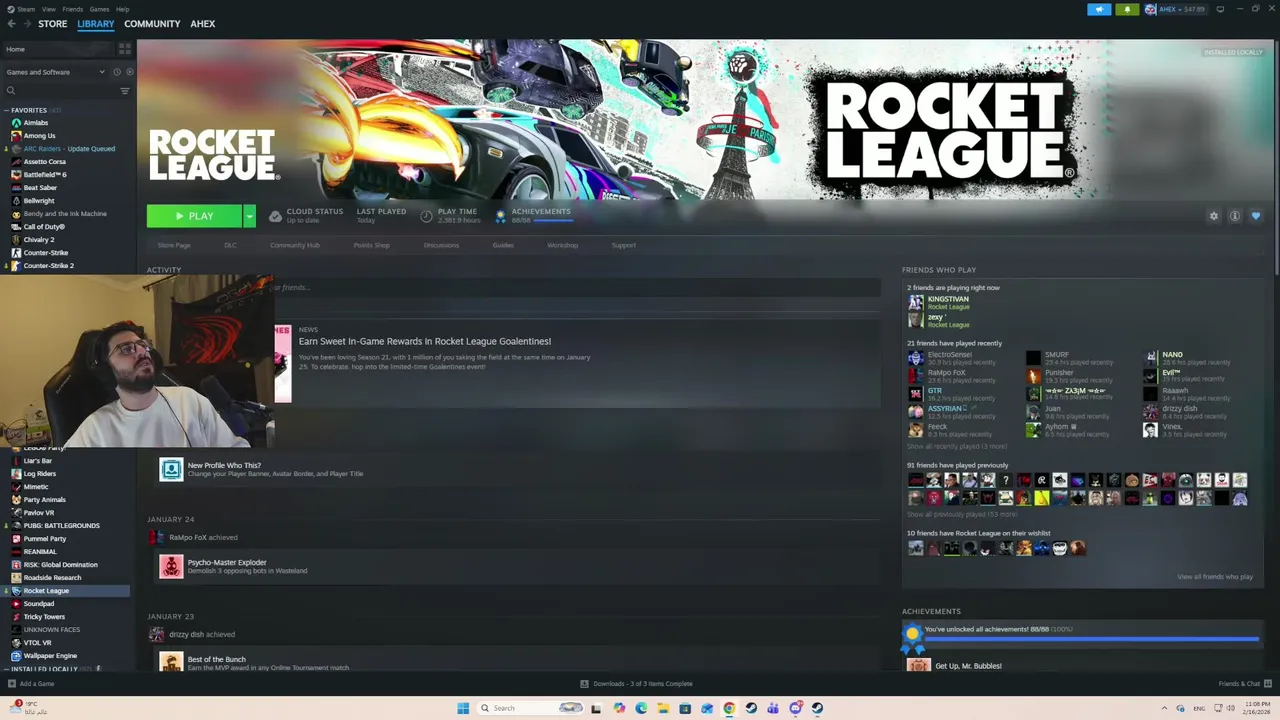The height and width of the screenshot is (720, 1280).
Task: Show all recently played friends
Action: [x=957, y=446]
